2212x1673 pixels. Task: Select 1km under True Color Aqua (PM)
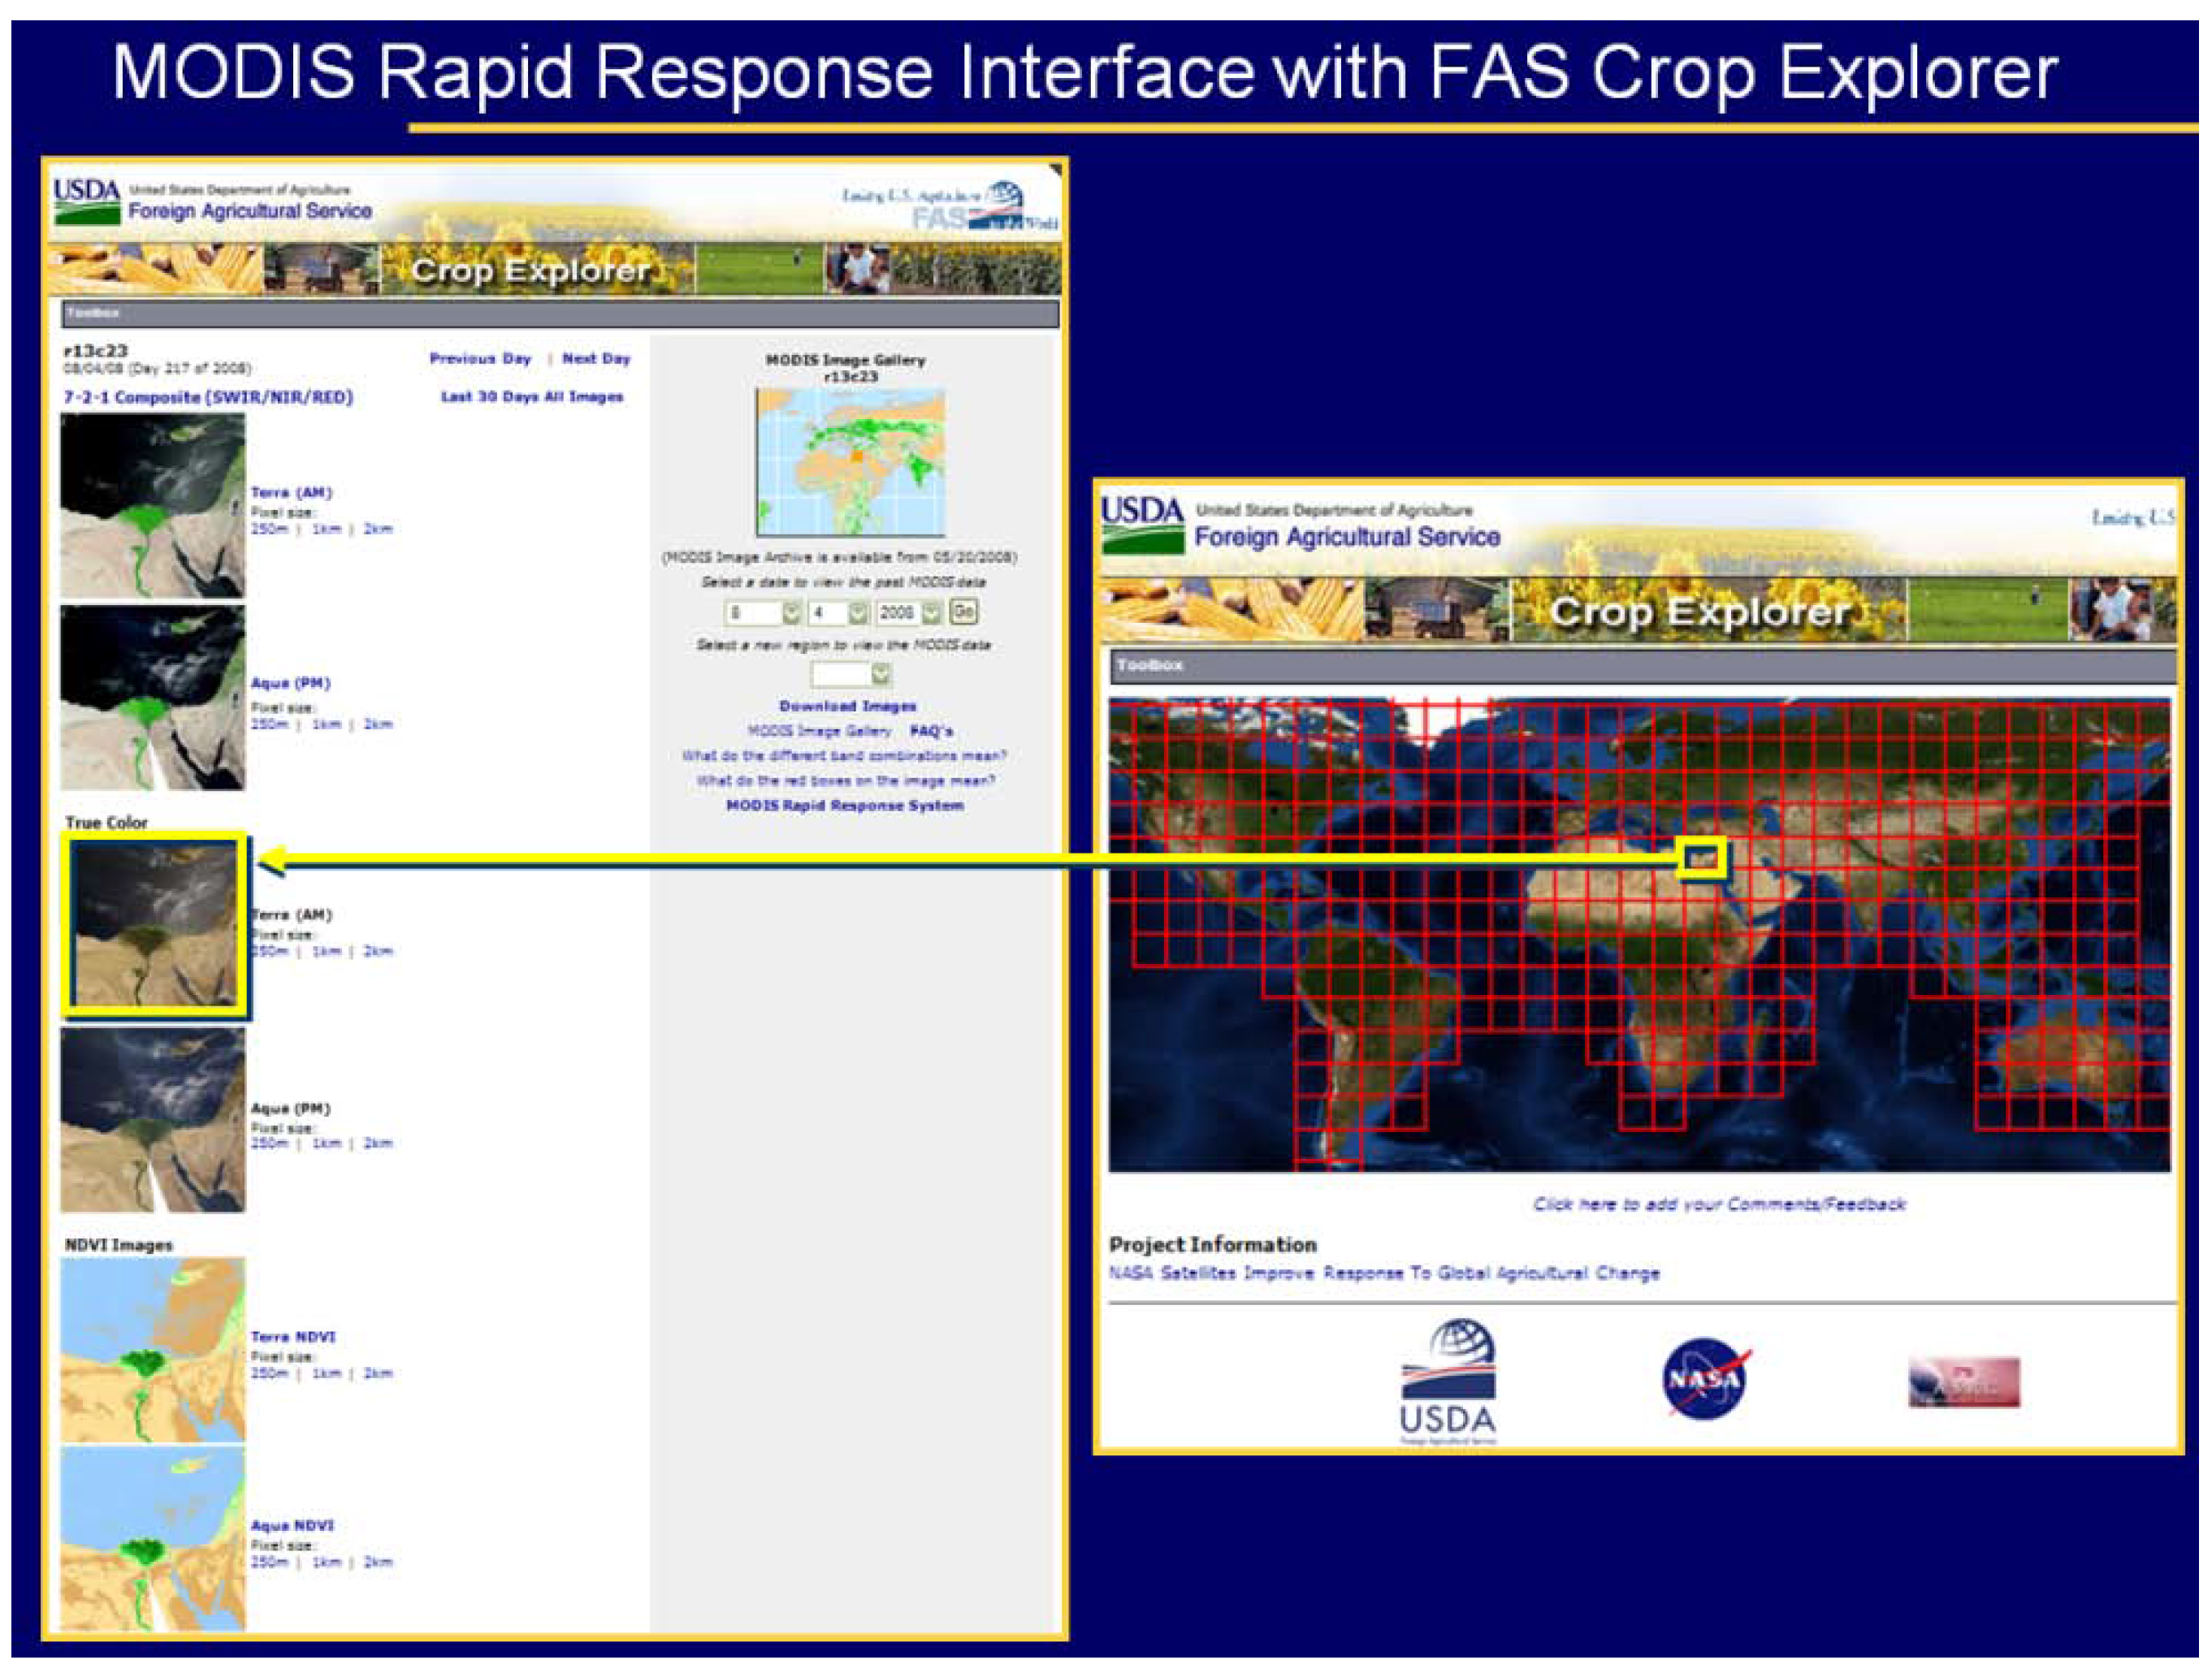327,1143
